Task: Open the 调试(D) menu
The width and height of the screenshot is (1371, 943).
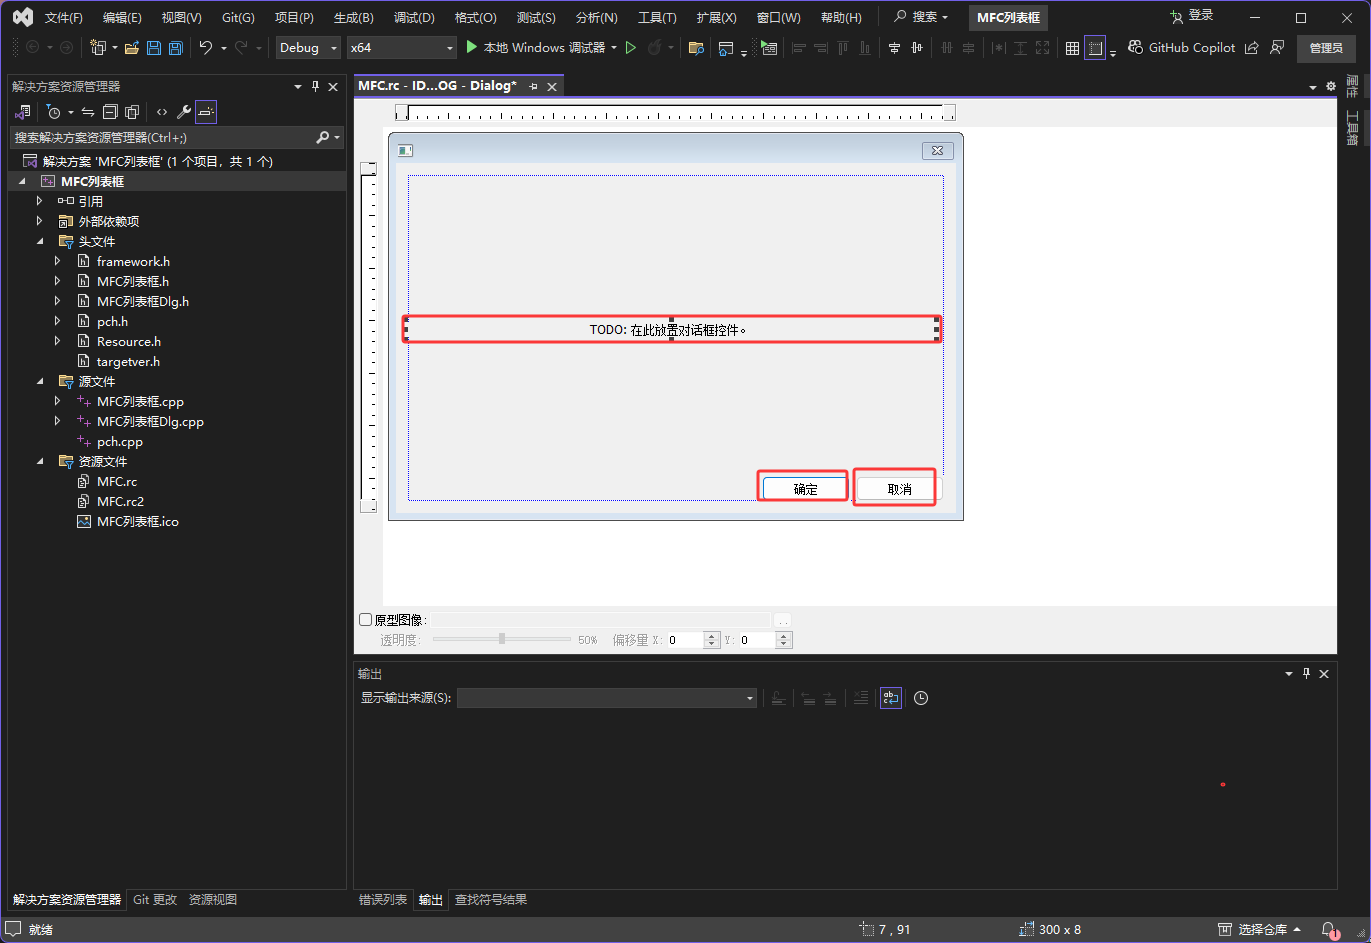Action: (x=414, y=18)
